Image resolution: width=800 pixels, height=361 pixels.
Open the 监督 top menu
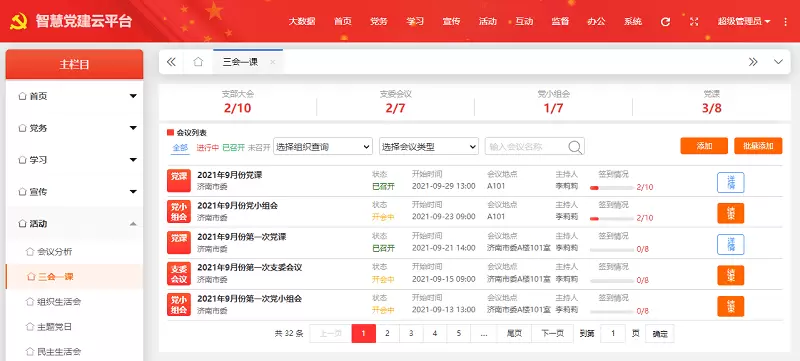click(x=560, y=21)
